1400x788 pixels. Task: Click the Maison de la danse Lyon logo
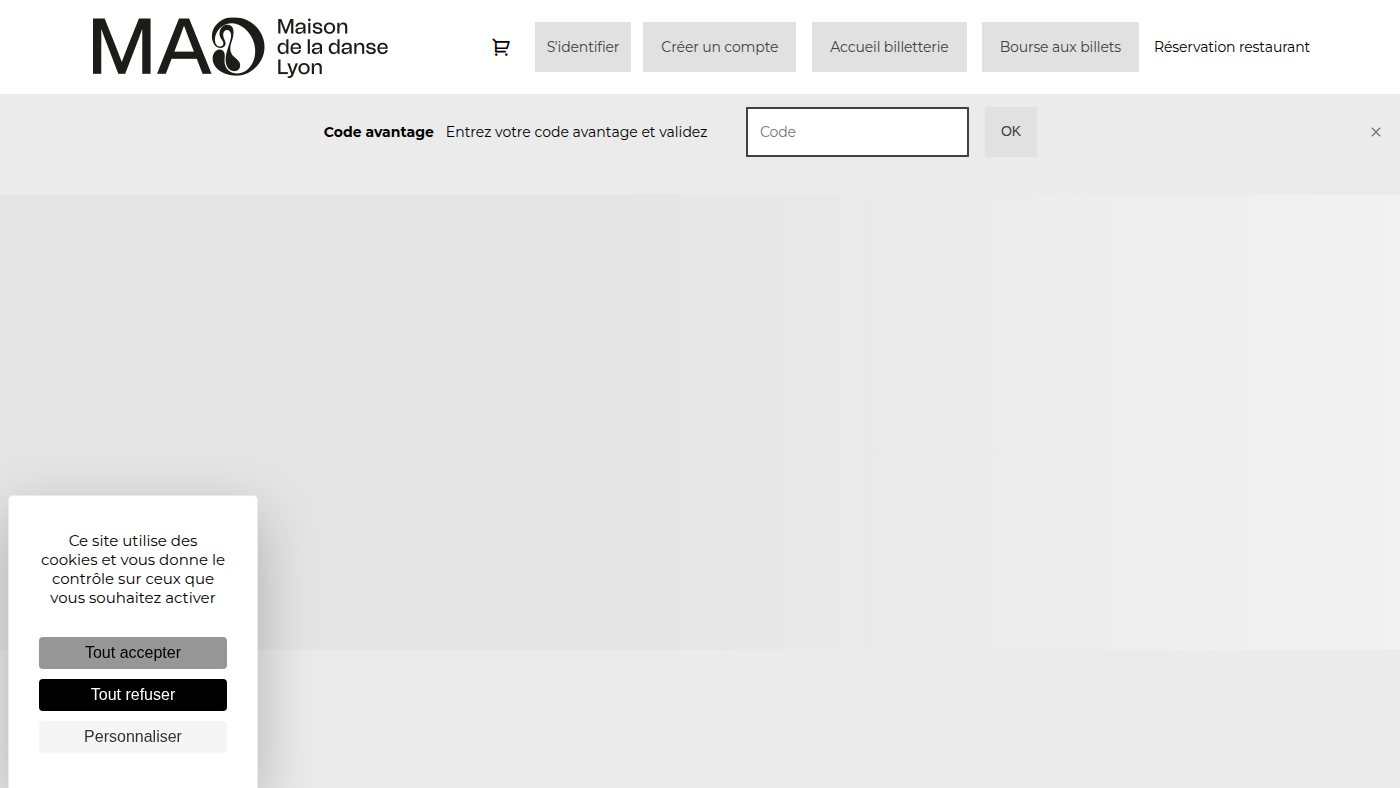(240, 47)
